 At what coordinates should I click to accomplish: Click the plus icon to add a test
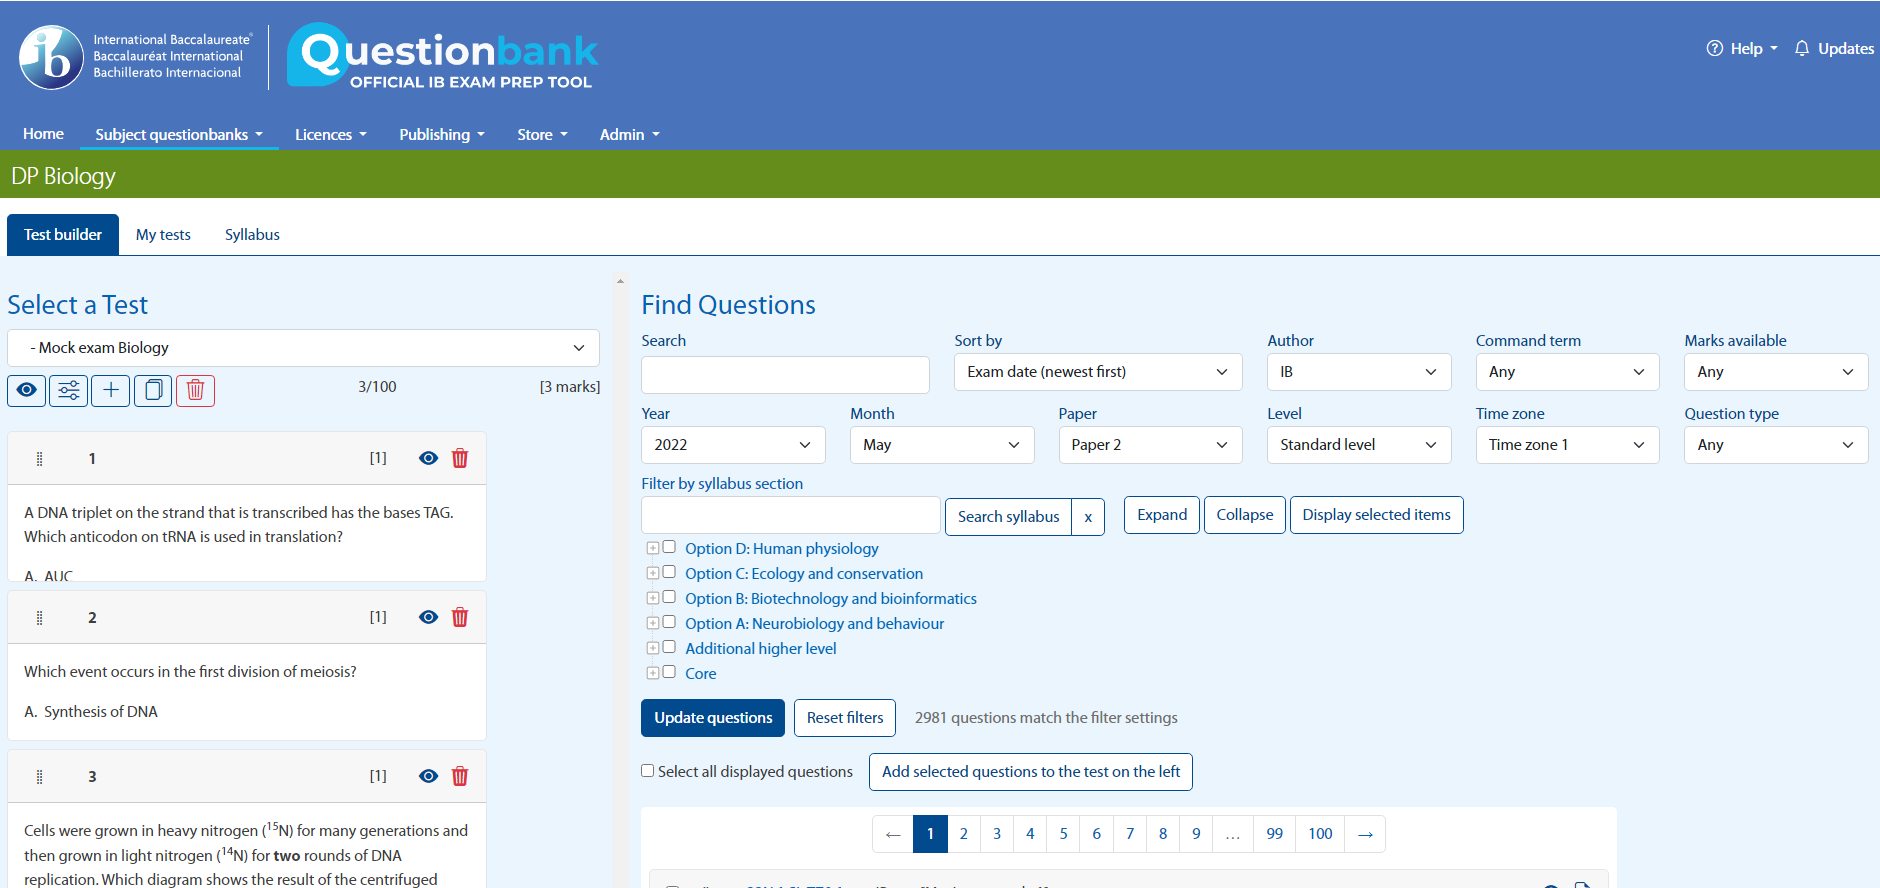coord(111,390)
